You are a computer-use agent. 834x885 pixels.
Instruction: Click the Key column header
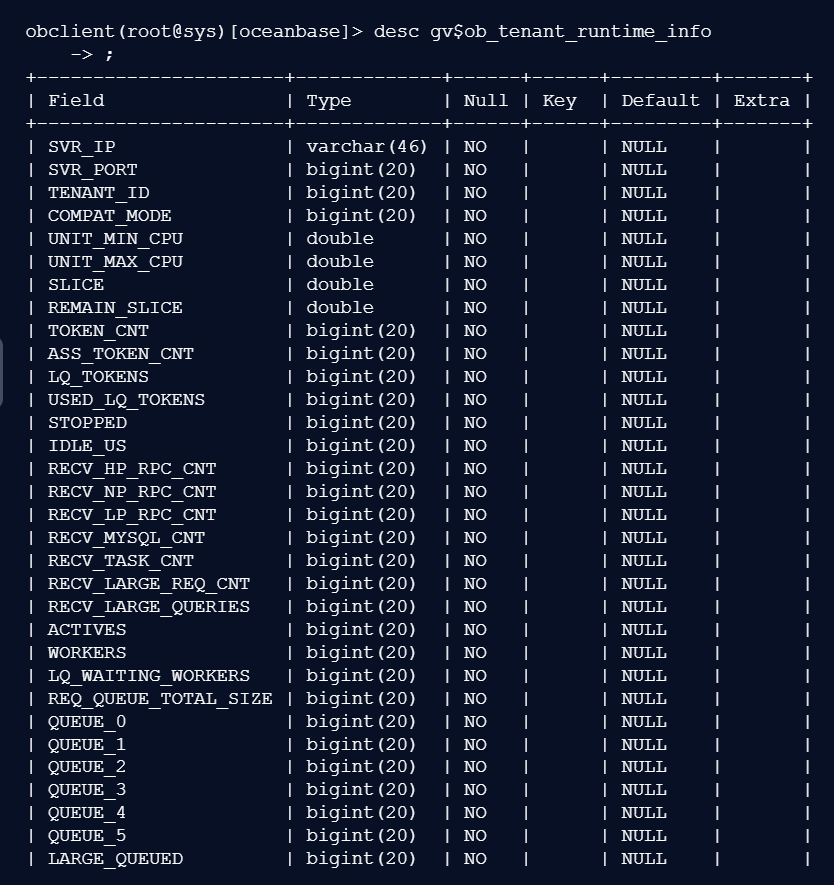click(560, 100)
